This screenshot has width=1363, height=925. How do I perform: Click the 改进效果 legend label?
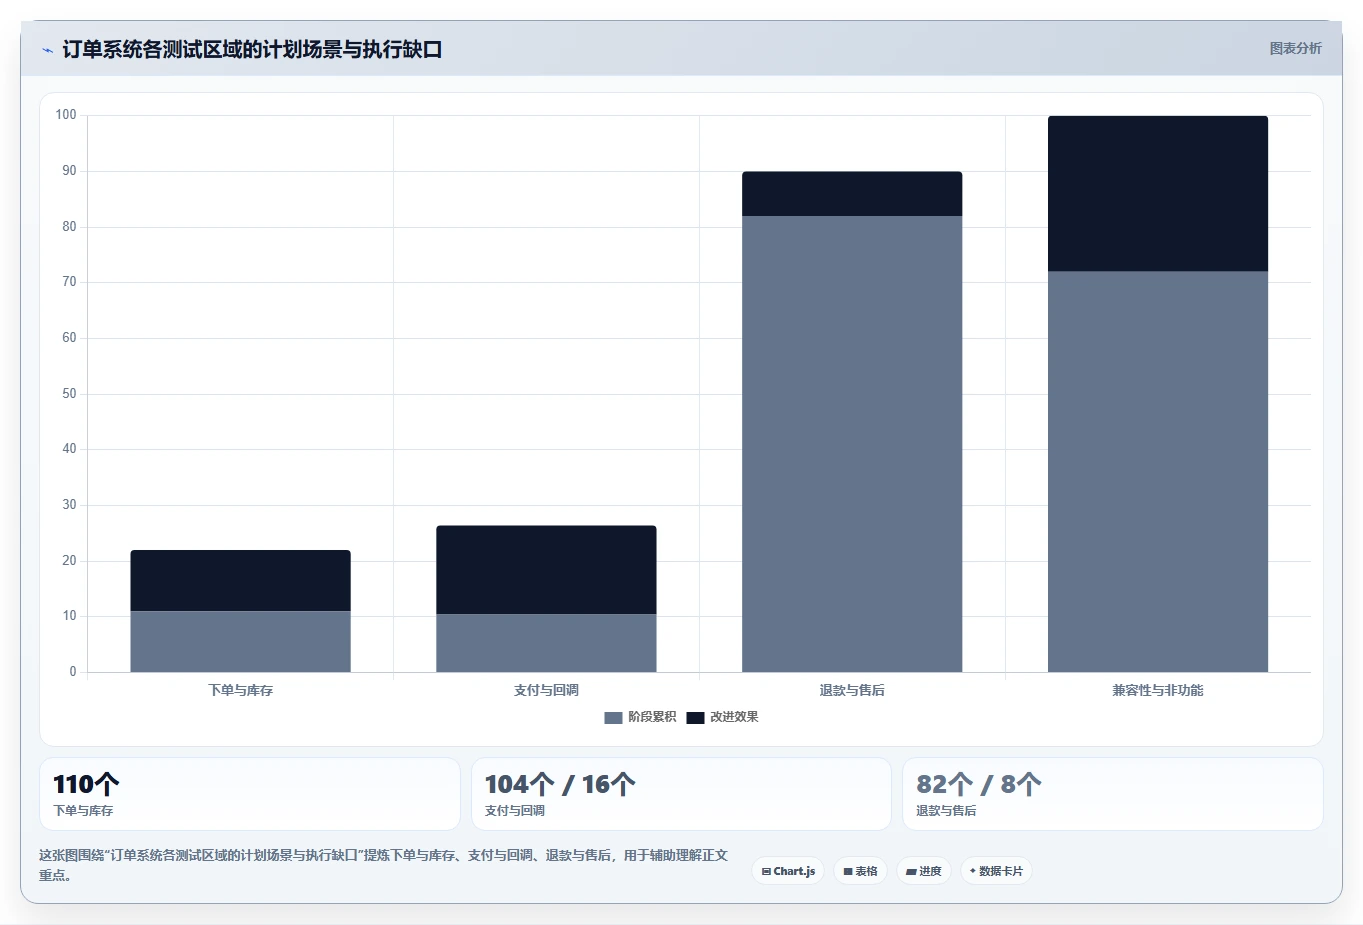pyautogui.click(x=734, y=717)
